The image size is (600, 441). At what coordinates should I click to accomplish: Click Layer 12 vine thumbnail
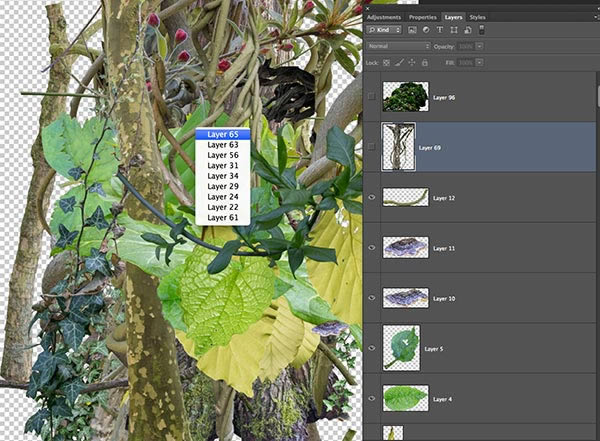tap(406, 197)
